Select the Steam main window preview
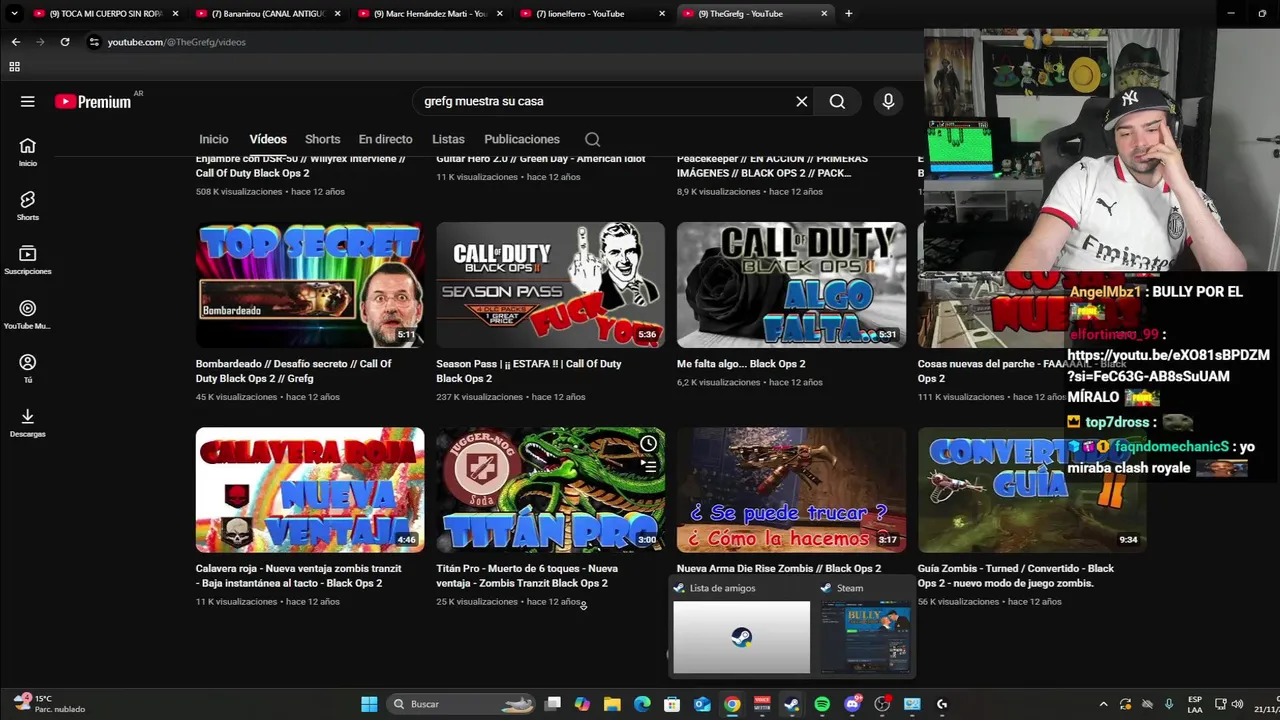 click(866, 628)
